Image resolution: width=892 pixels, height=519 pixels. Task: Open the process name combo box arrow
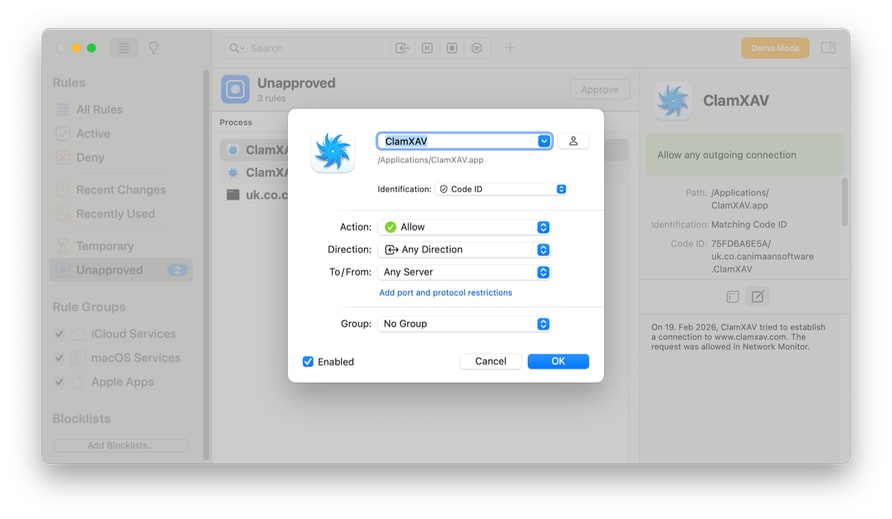[x=544, y=141]
